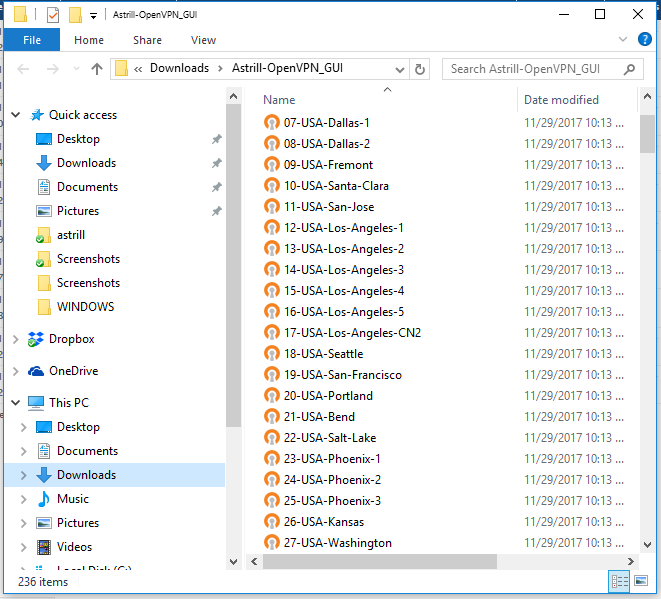Select Downloads under This PC
Viewport: 661px width, 599px height.
pyautogui.click(x=86, y=475)
